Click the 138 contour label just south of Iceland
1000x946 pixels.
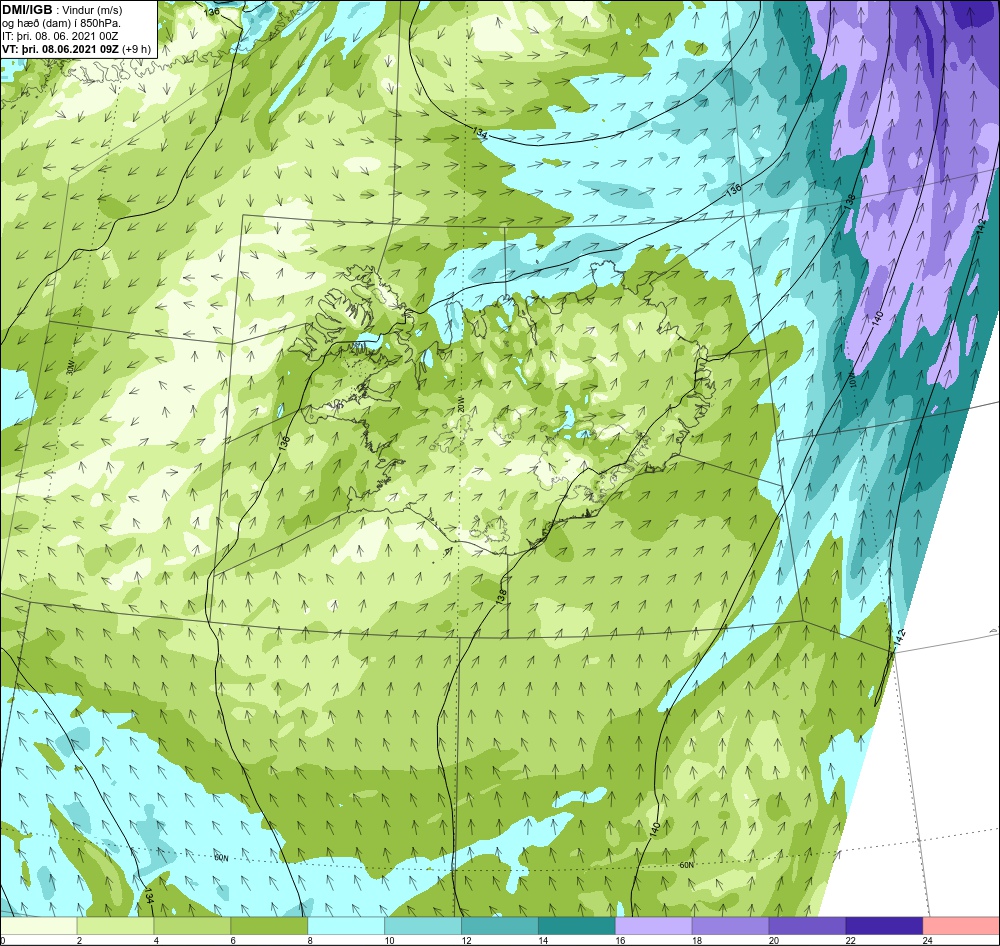pos(502,597)
